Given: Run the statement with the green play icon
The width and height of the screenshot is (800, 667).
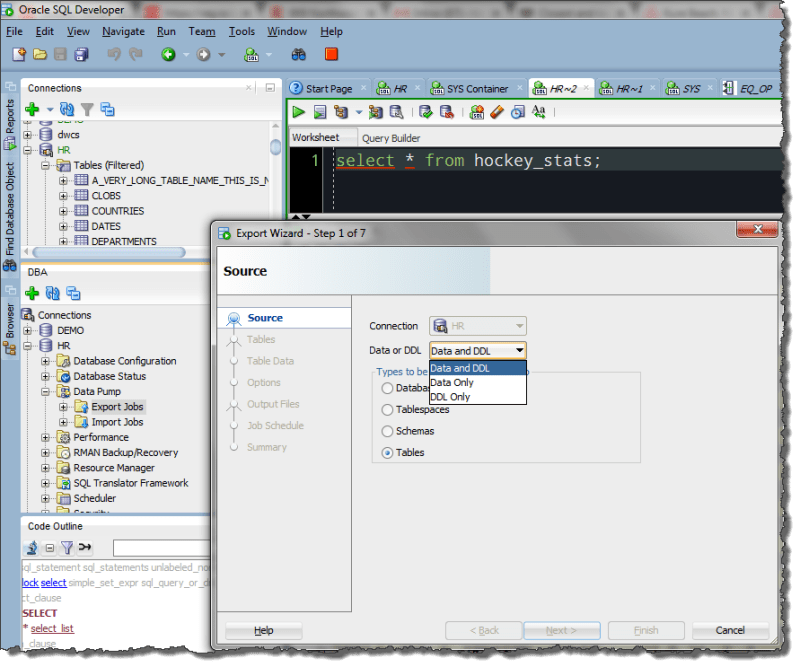Looking at the screenshot, I should (x=299, y=112).
